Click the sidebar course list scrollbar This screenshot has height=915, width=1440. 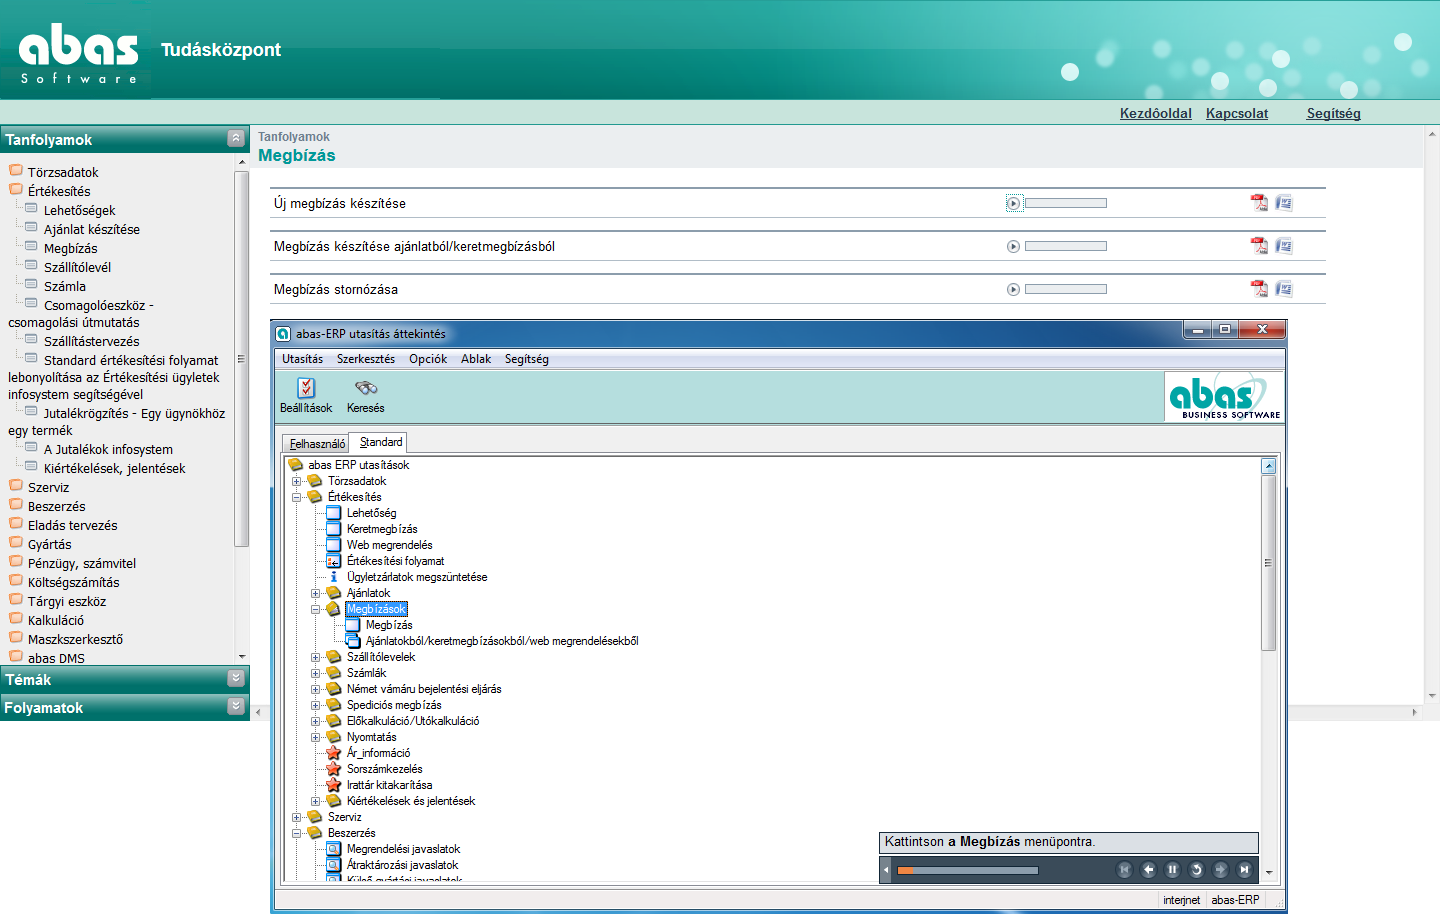point(241,358)
